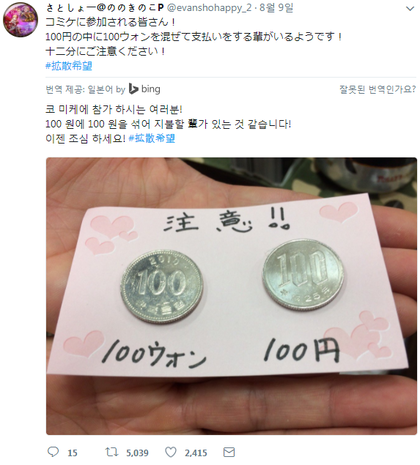Click the original Japanese tweet text
420x465 pixels.
pos(193,37)
